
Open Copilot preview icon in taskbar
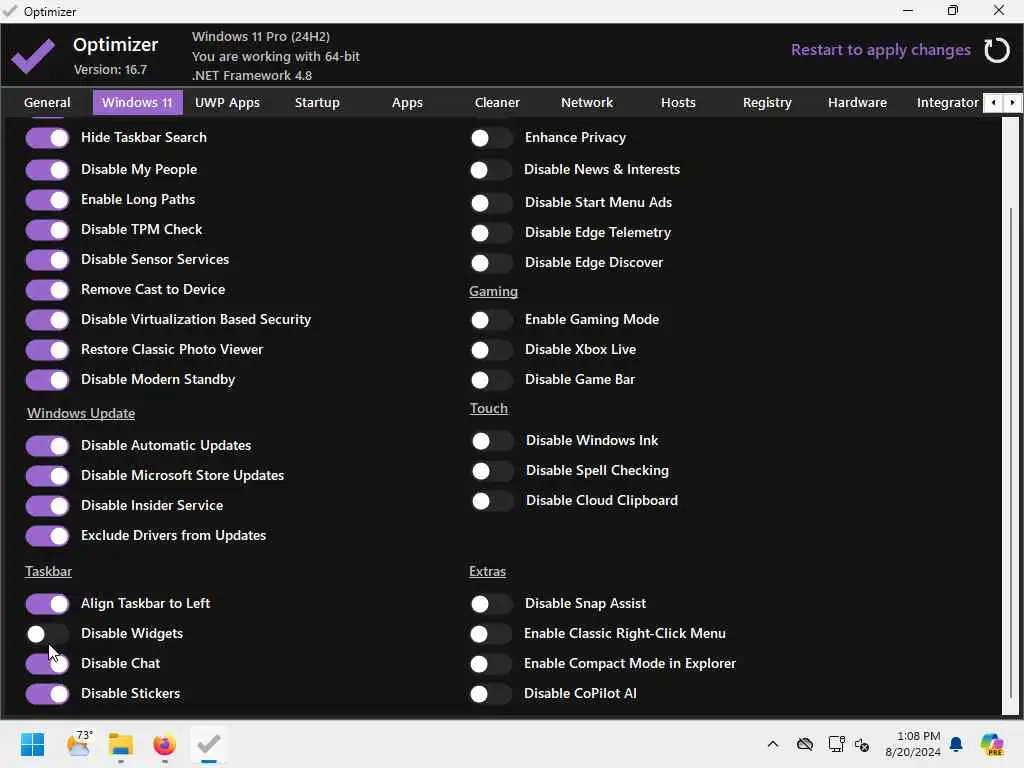coord(992,744)
